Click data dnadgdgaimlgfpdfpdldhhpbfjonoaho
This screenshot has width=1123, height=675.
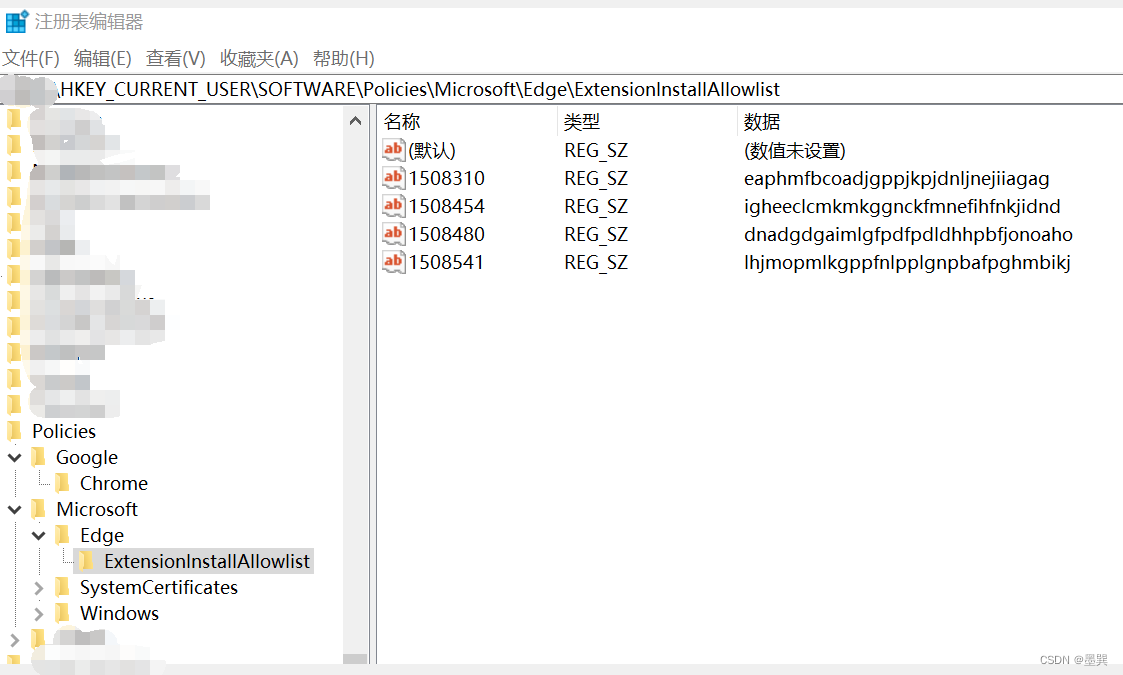[x=908, y=234]
